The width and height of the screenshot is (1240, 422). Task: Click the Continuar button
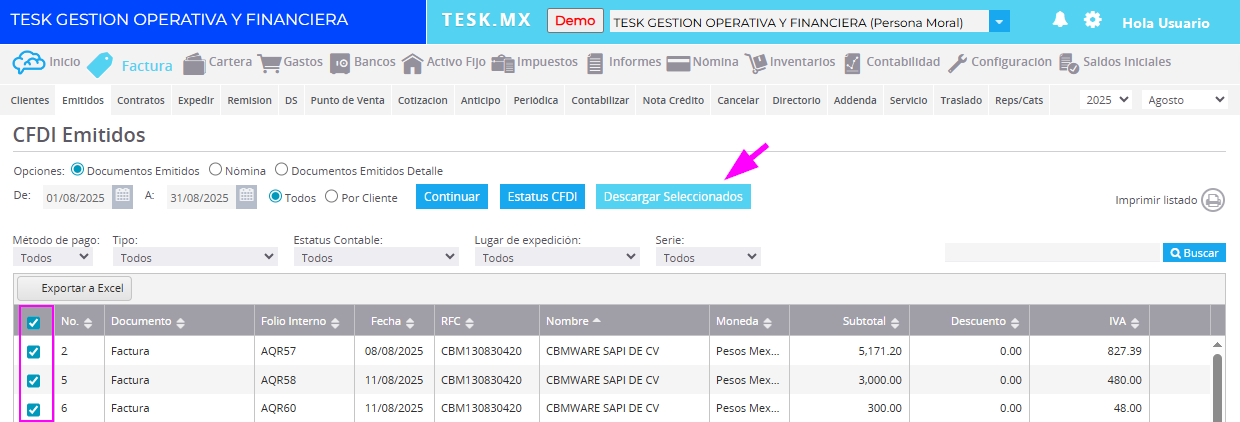point(452,196)
